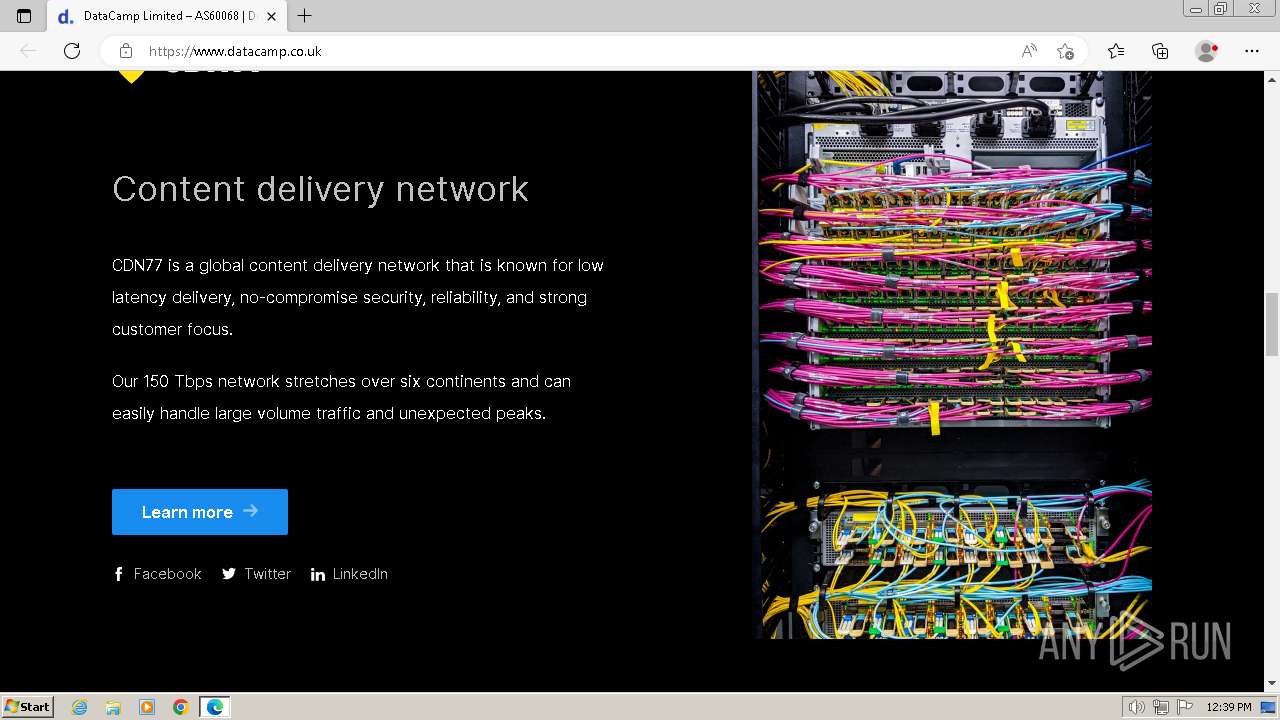
Task: Click the 150 Tbps network paragraph
Action: 341,397
